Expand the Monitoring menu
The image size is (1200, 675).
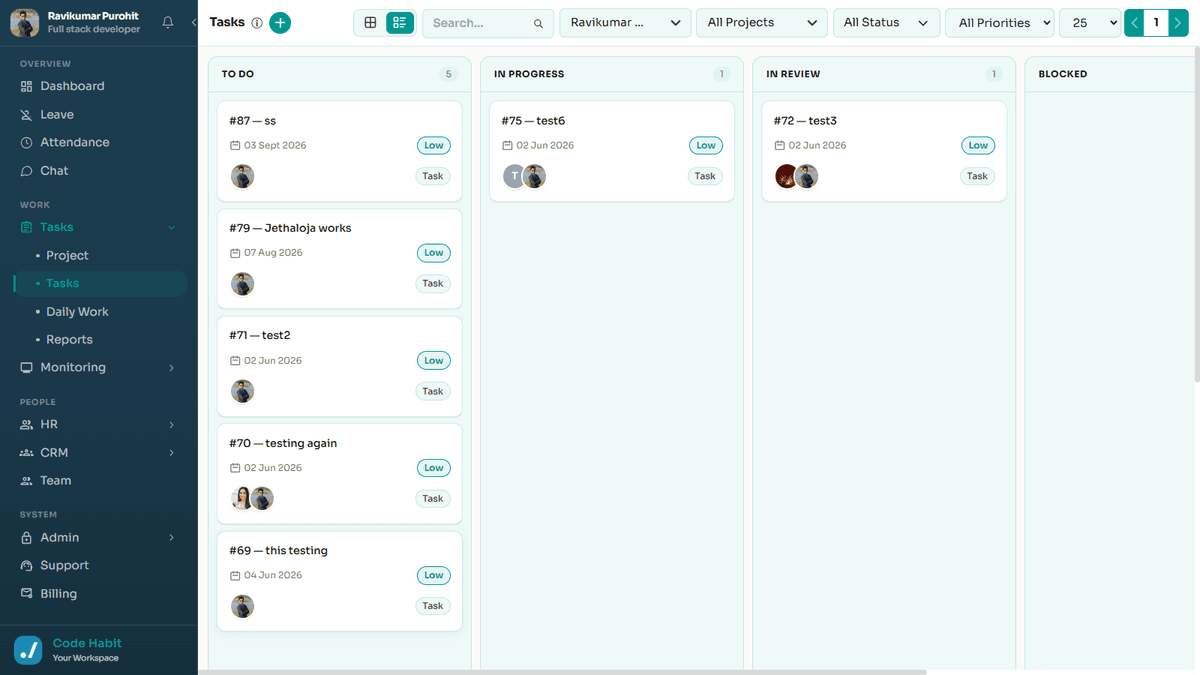click(171, 368)
